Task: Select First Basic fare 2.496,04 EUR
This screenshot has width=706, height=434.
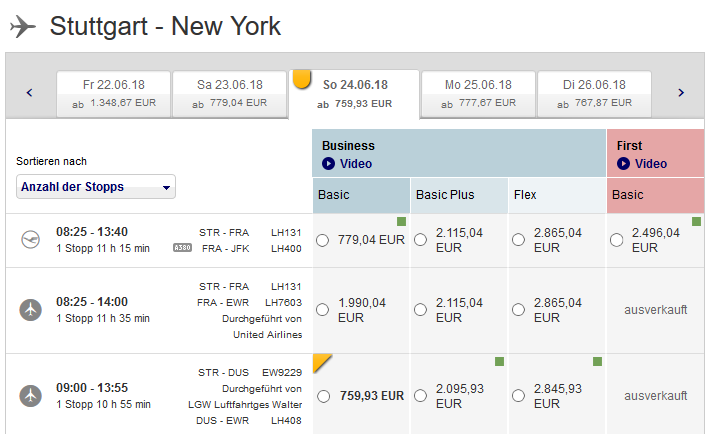Action: (x=616, y=240)
